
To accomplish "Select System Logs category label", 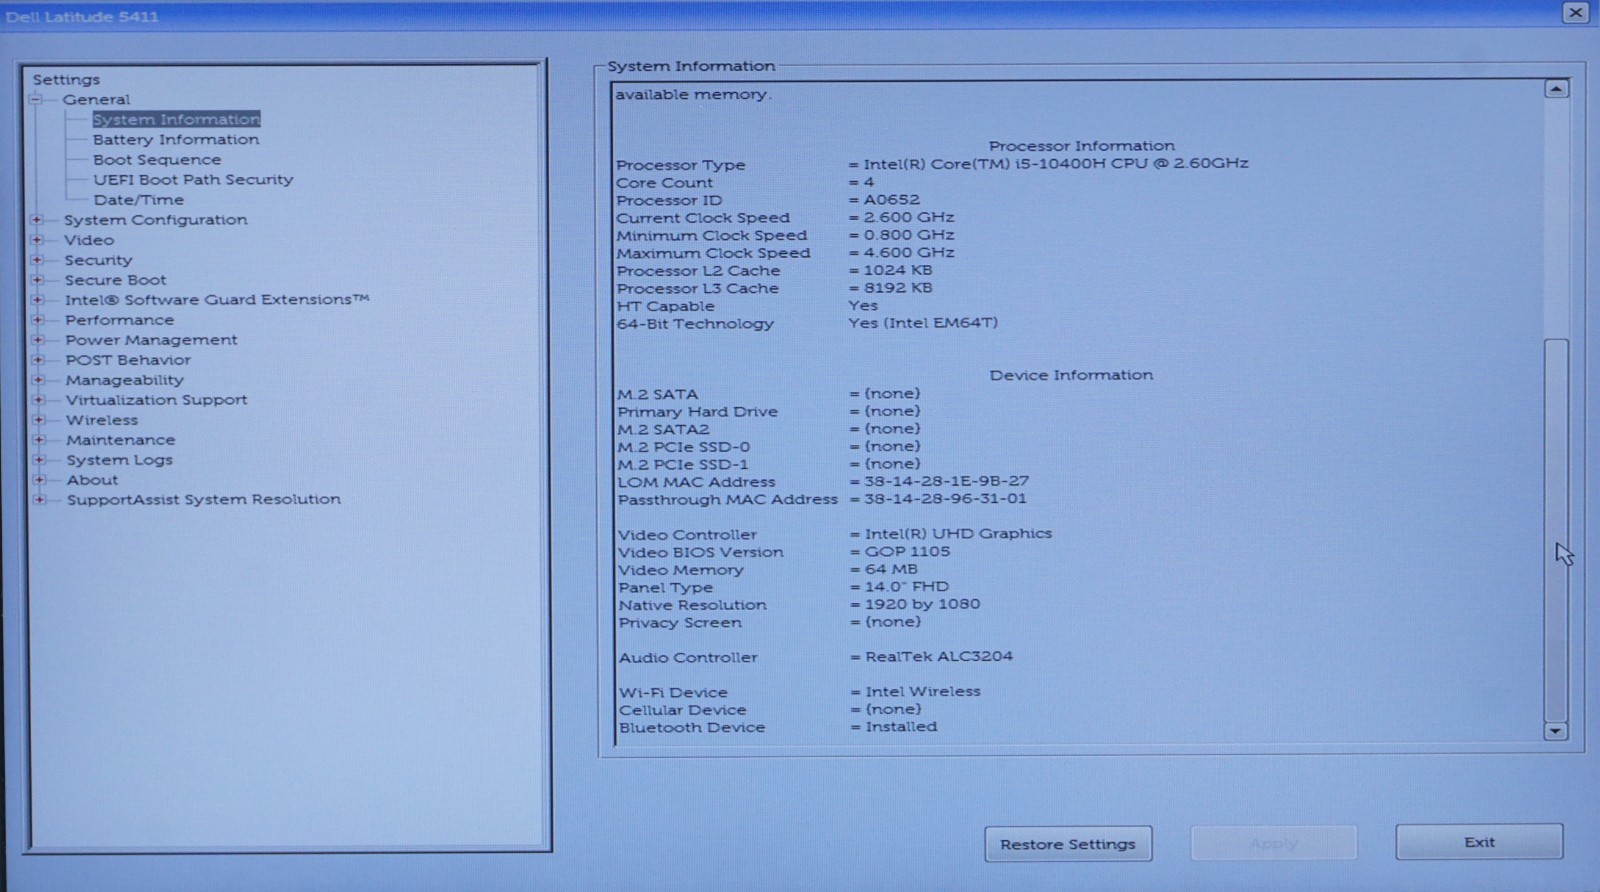I will (119, 460).
